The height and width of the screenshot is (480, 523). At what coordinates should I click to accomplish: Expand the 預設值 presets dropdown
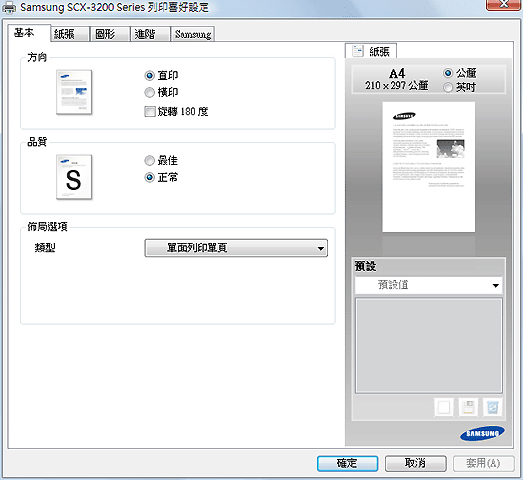429,285
